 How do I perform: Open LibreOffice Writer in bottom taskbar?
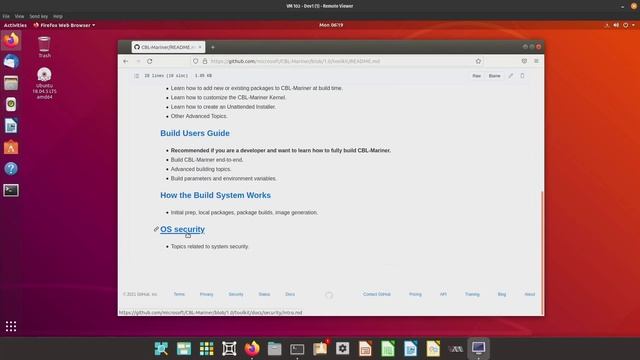(411, 349)
